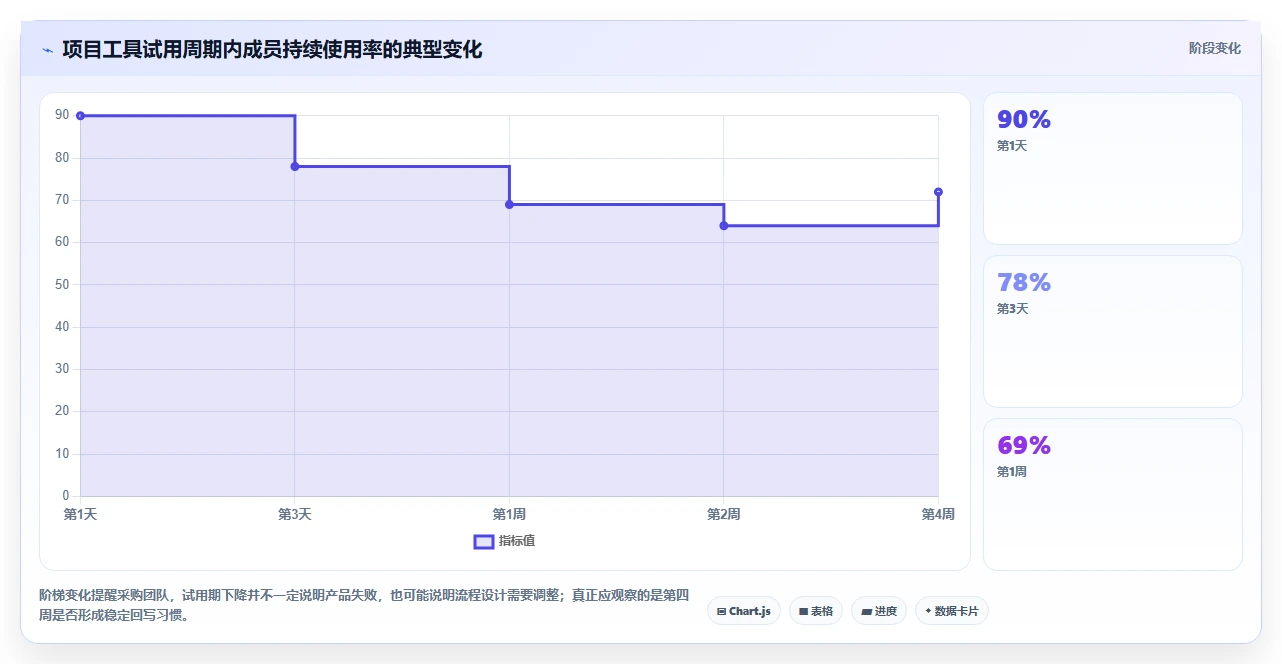Click the trend icon beside the chart title

click(47, 49)
